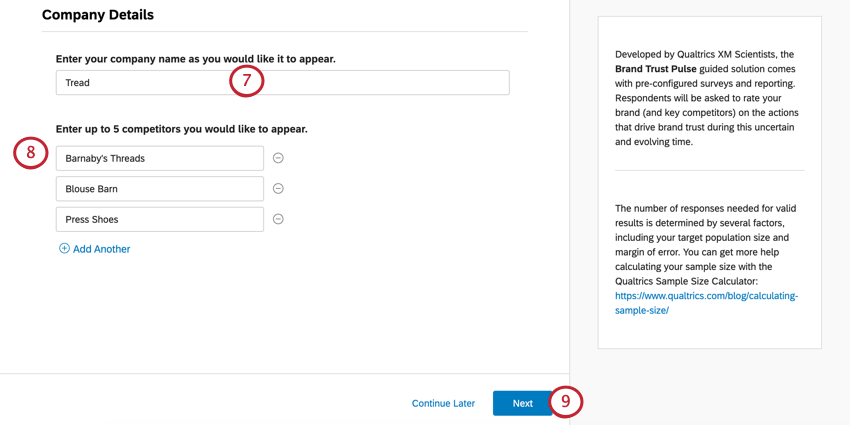Edit the Barnaby's Threads competitor field
850x425 pixels.
click(x=160, y=158)
